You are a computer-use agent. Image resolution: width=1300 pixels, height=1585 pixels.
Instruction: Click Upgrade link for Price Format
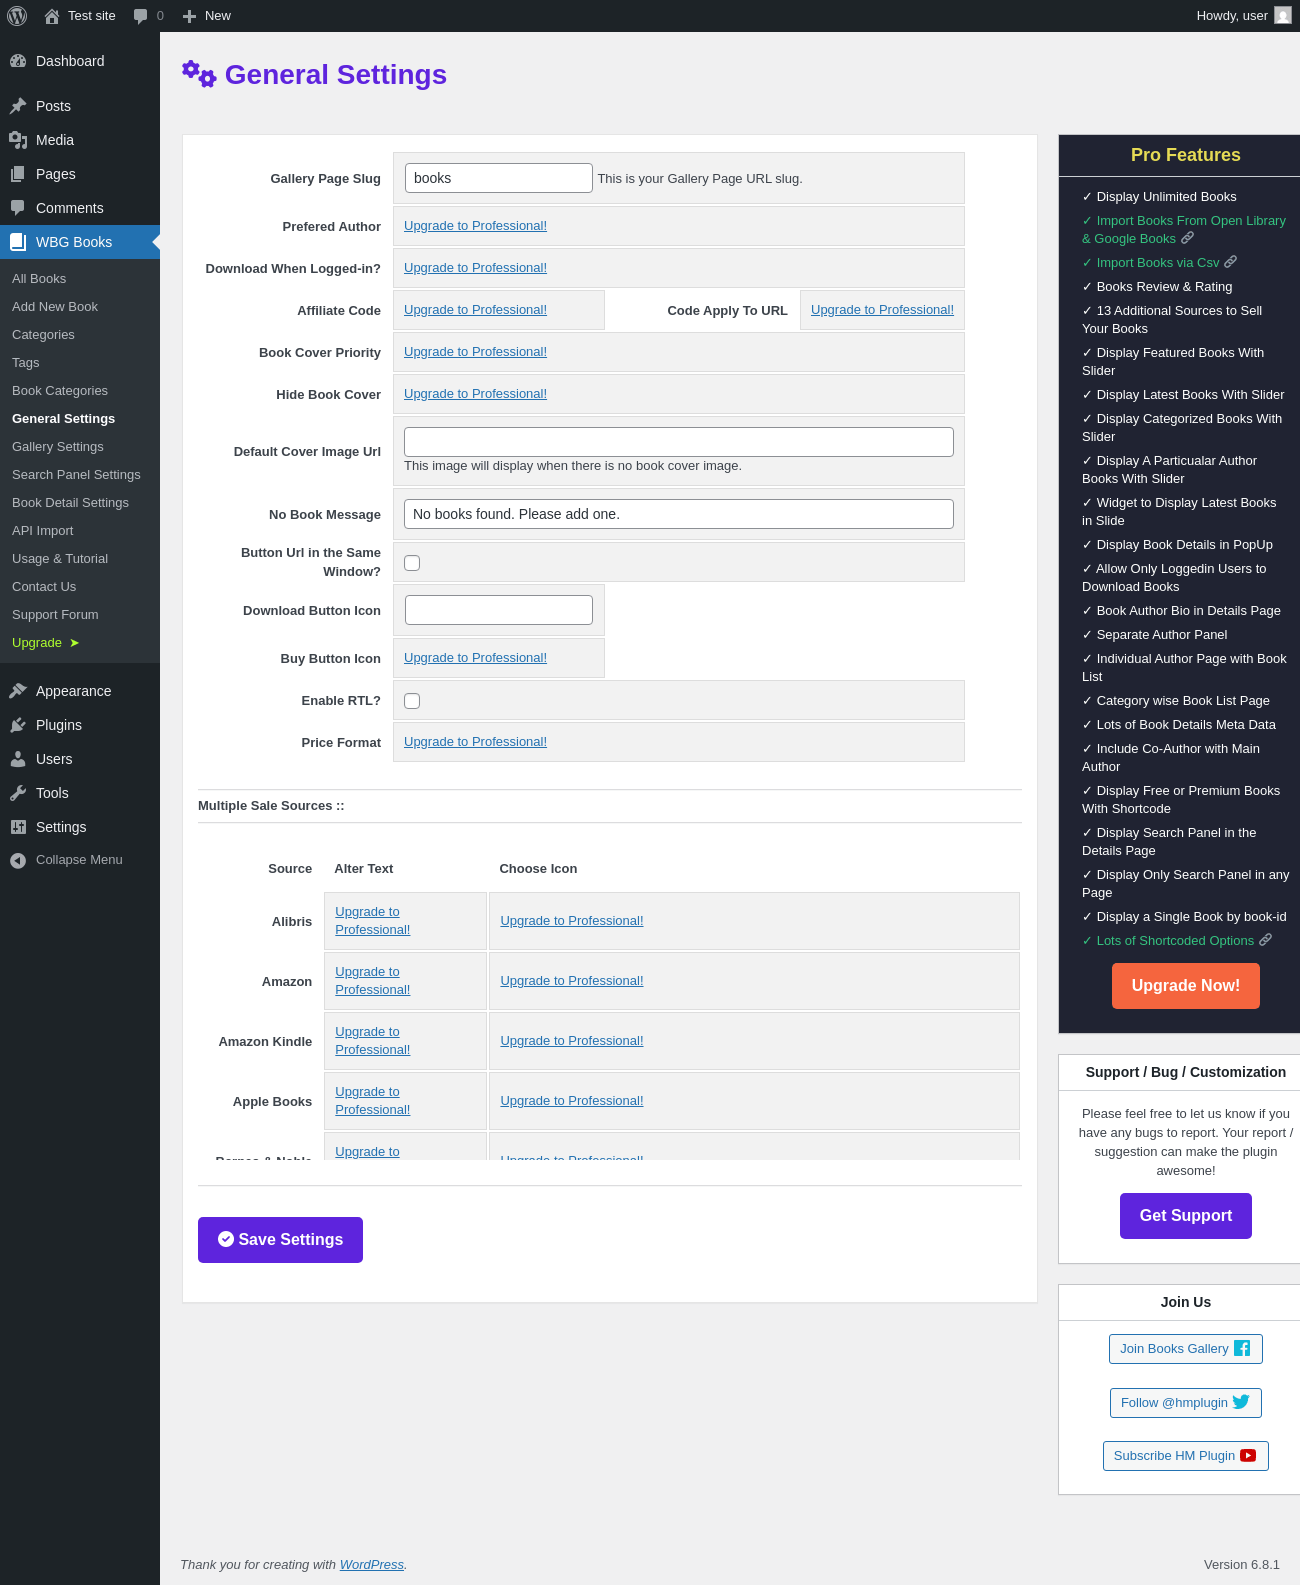click(x=475, y=742)
